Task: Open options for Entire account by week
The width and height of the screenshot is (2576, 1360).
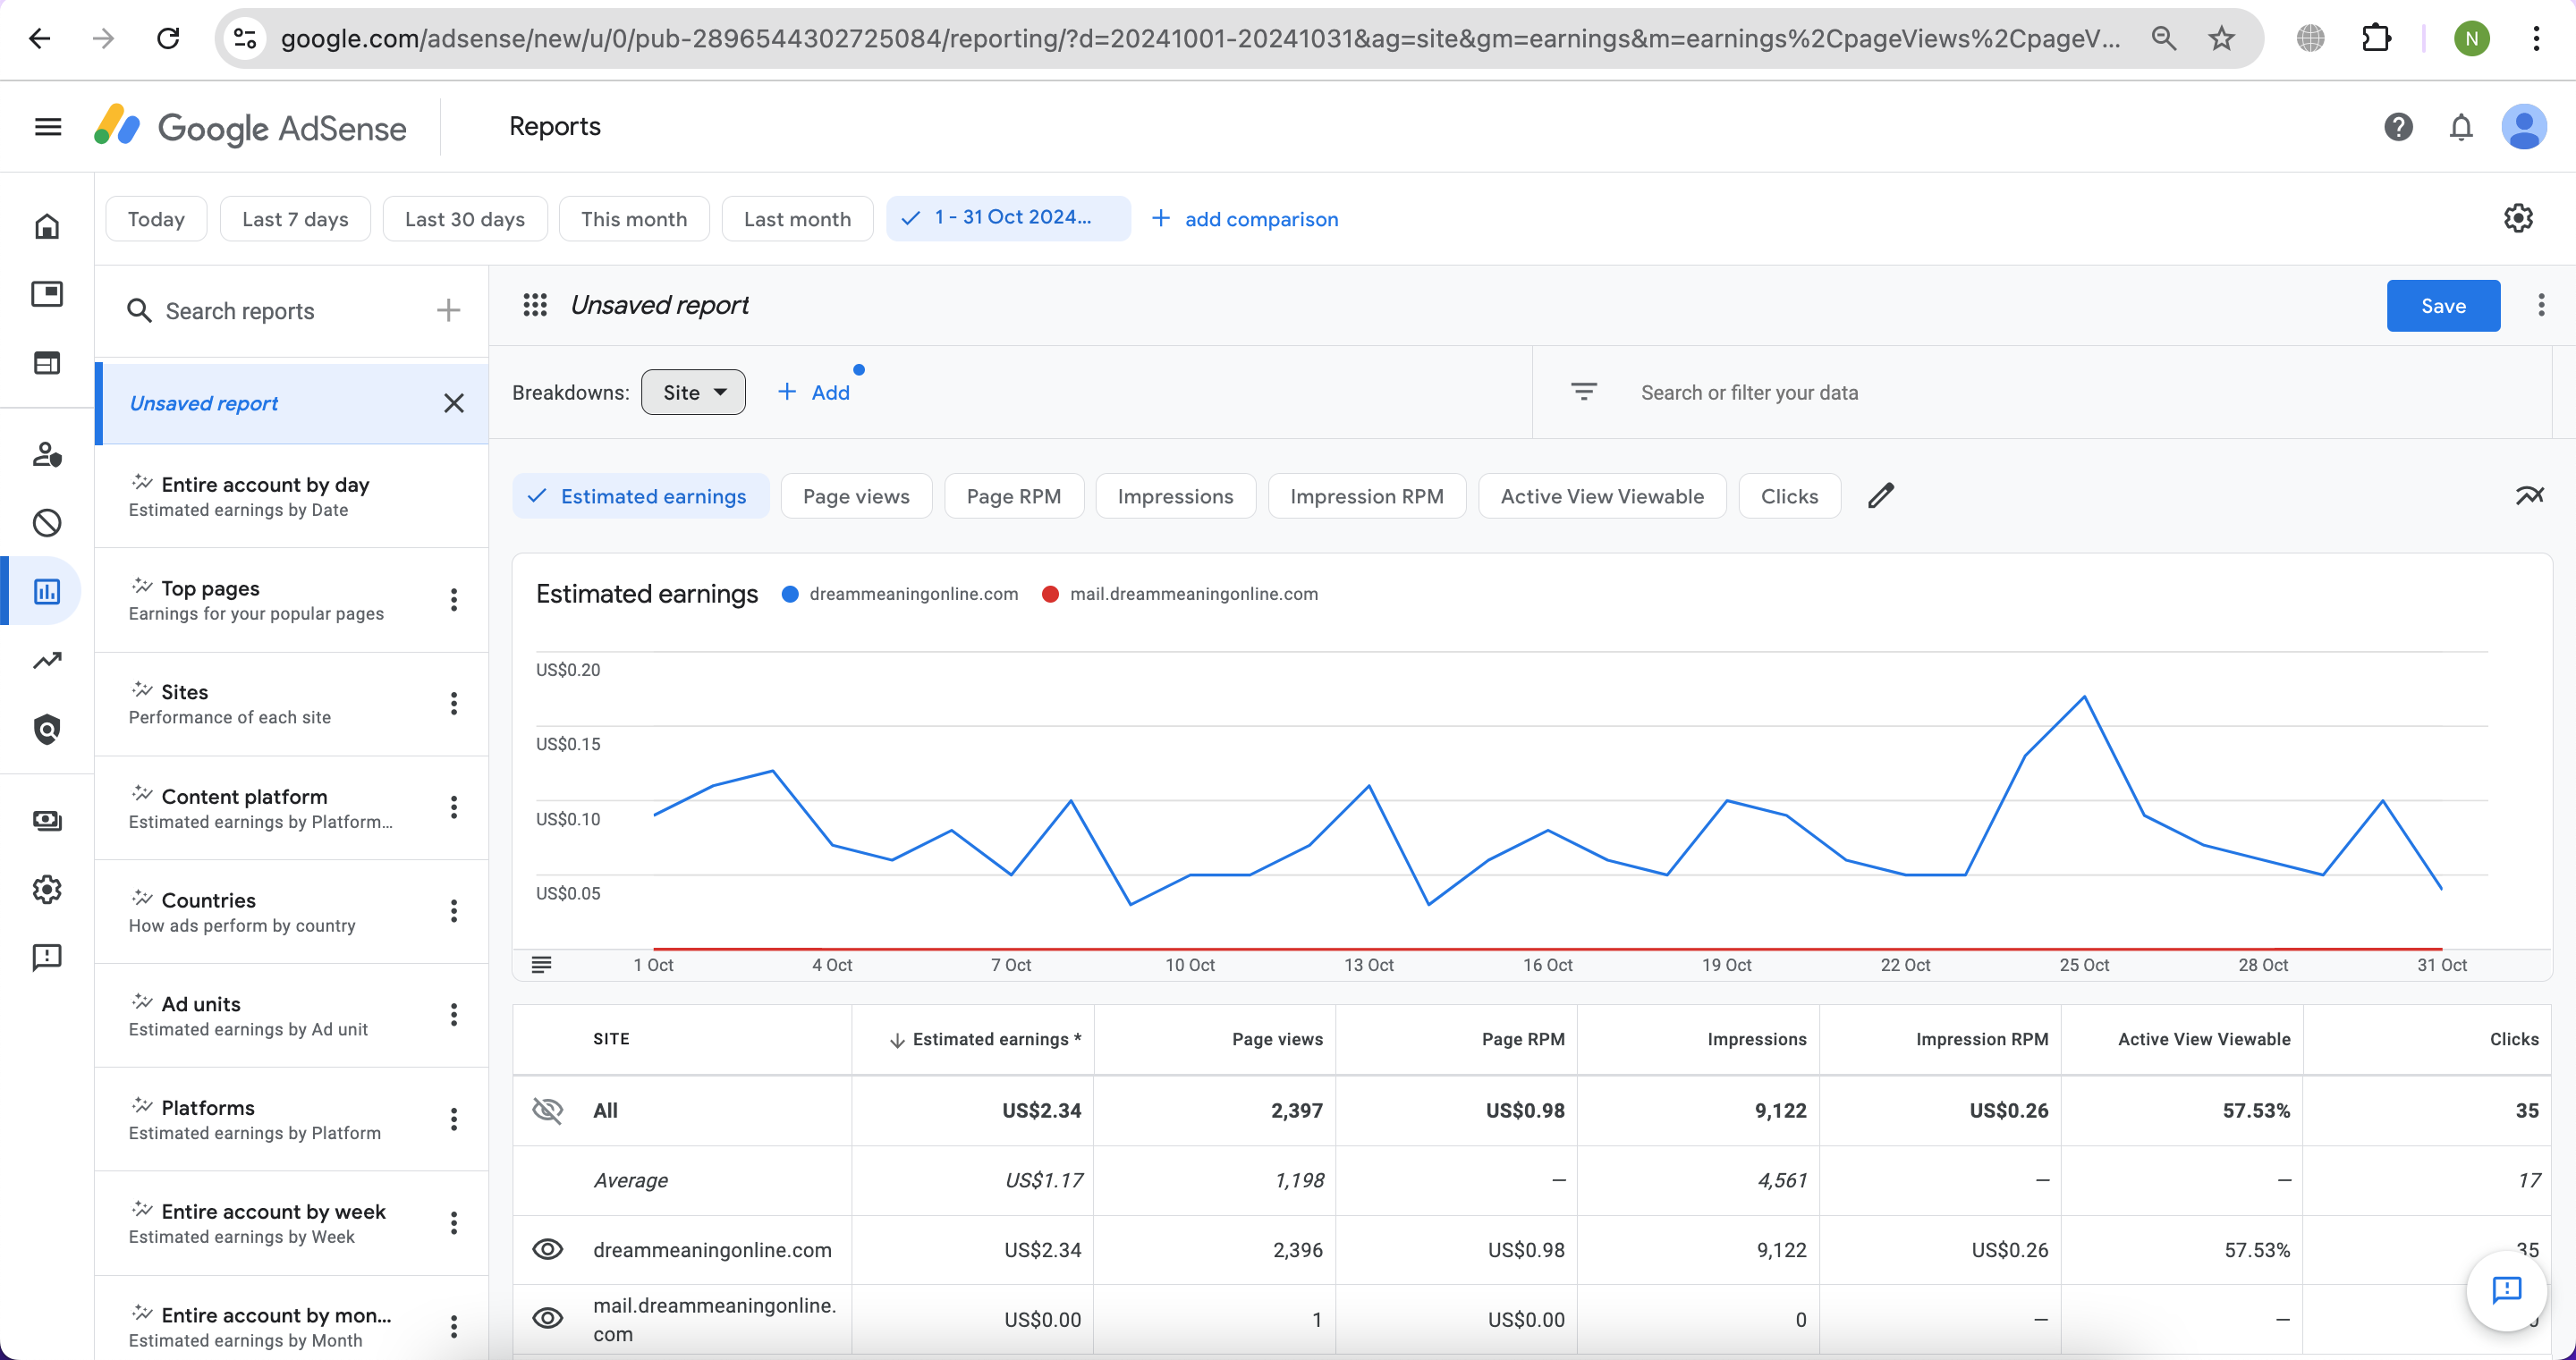Action: point(454,1224)
